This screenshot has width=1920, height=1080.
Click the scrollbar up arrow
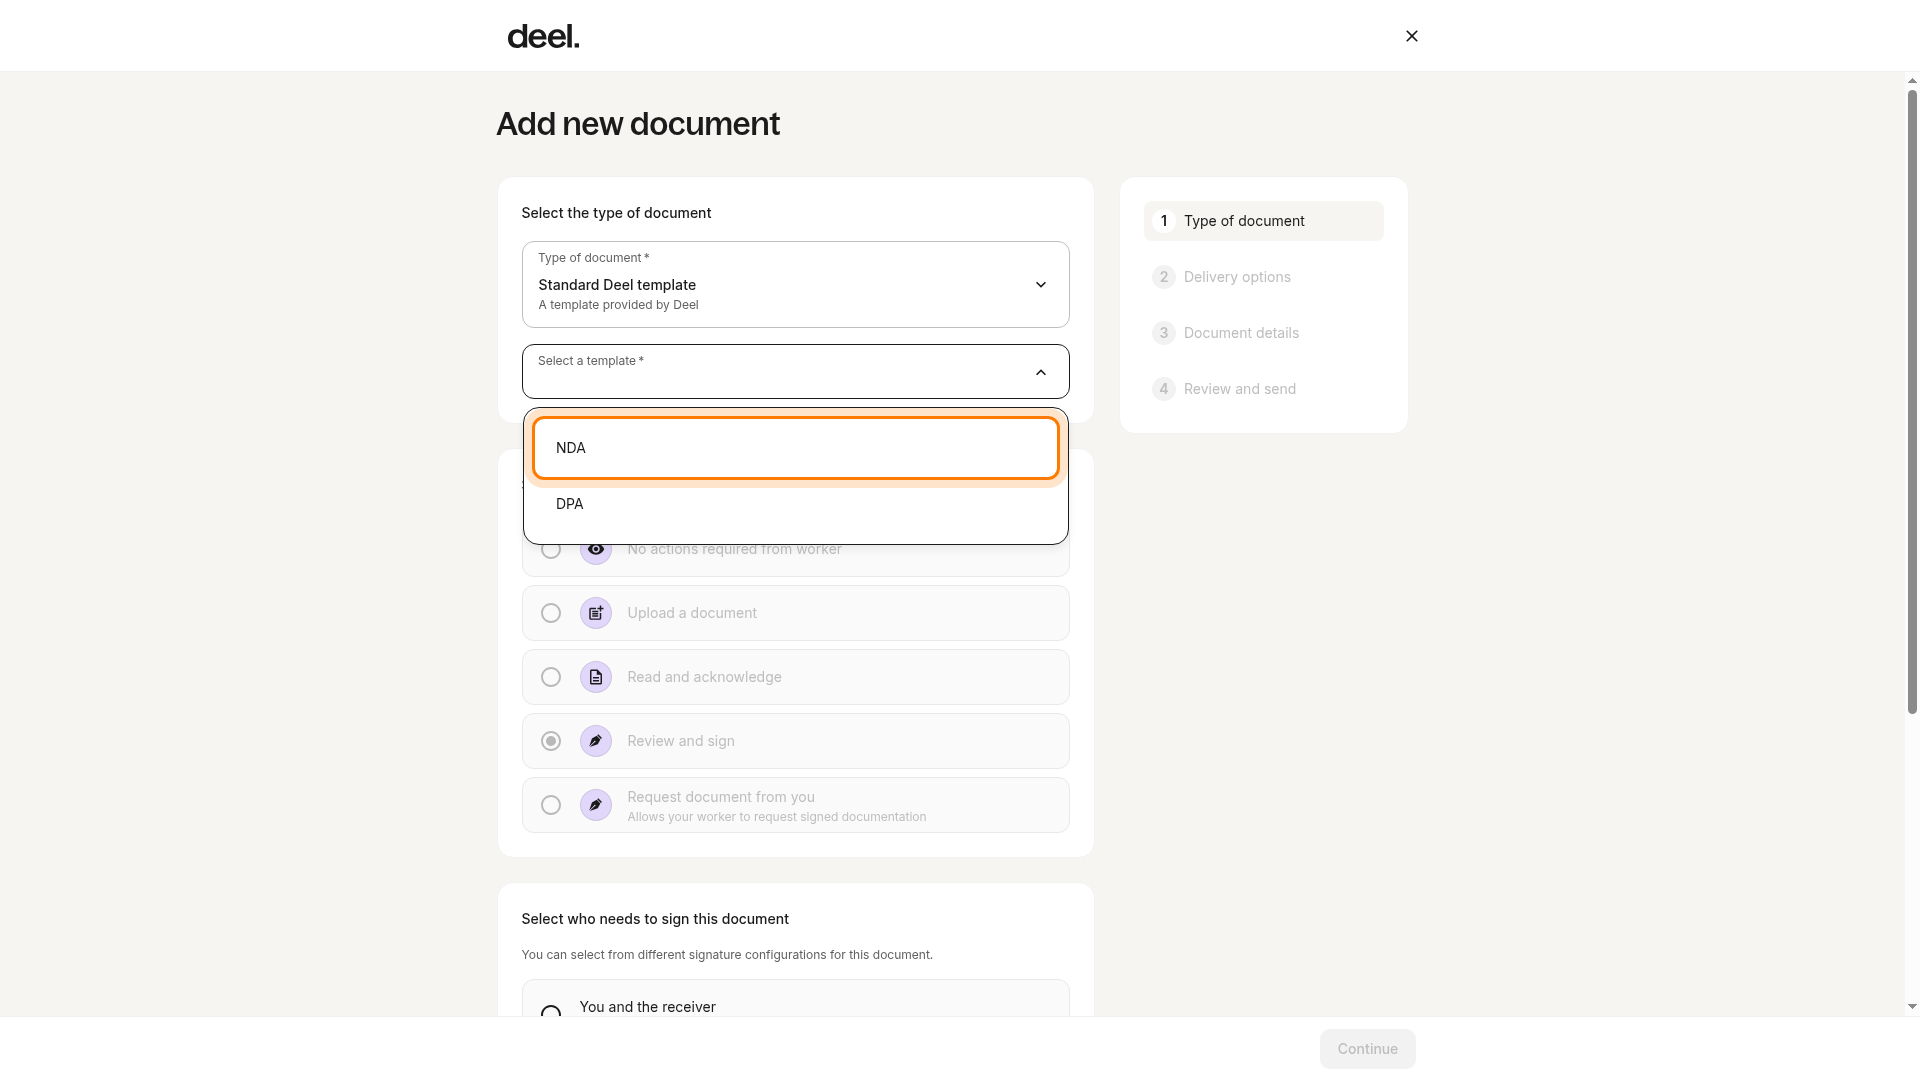pos(1912,81)
